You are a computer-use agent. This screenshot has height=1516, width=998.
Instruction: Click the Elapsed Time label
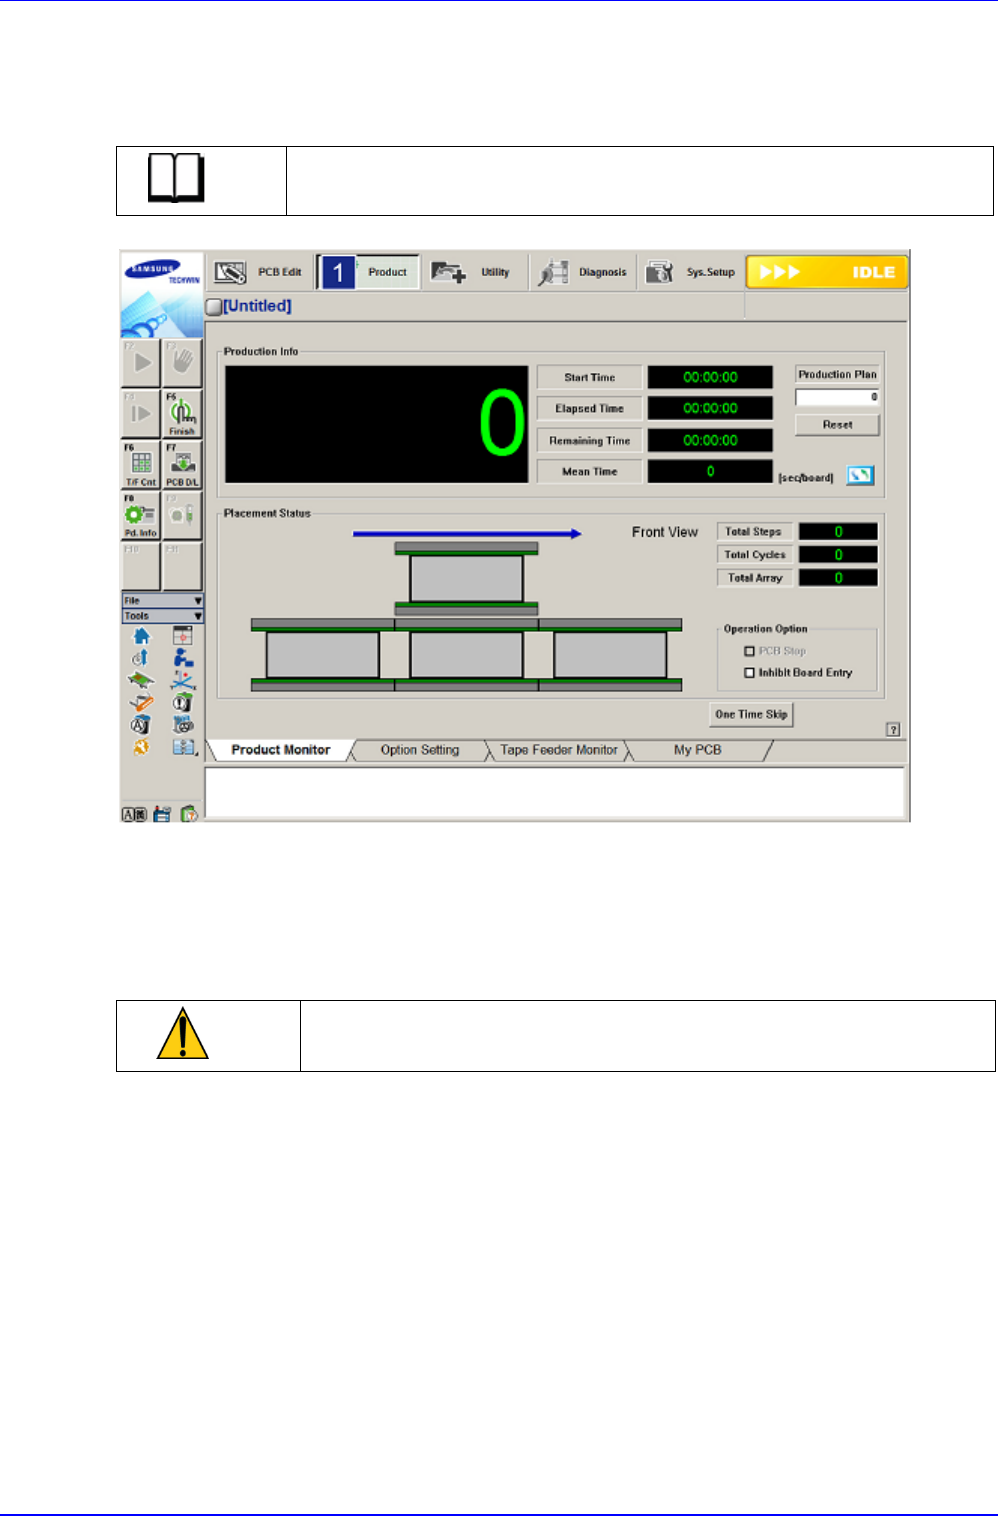click(590, 408)
